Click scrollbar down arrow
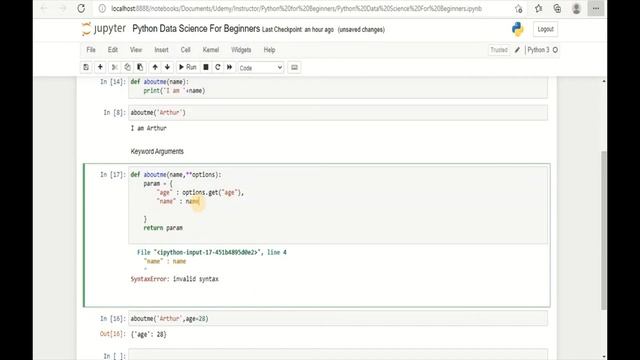The image size is (640, 360). click(604, 356)
